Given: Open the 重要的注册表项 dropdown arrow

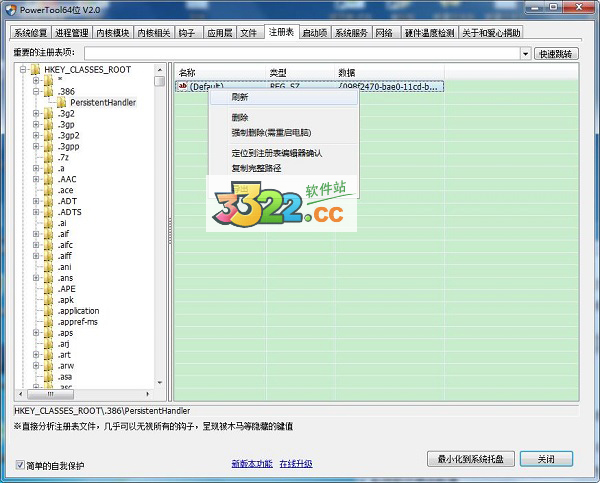Looking at the screenshot, I should click(x=525, y=54).
